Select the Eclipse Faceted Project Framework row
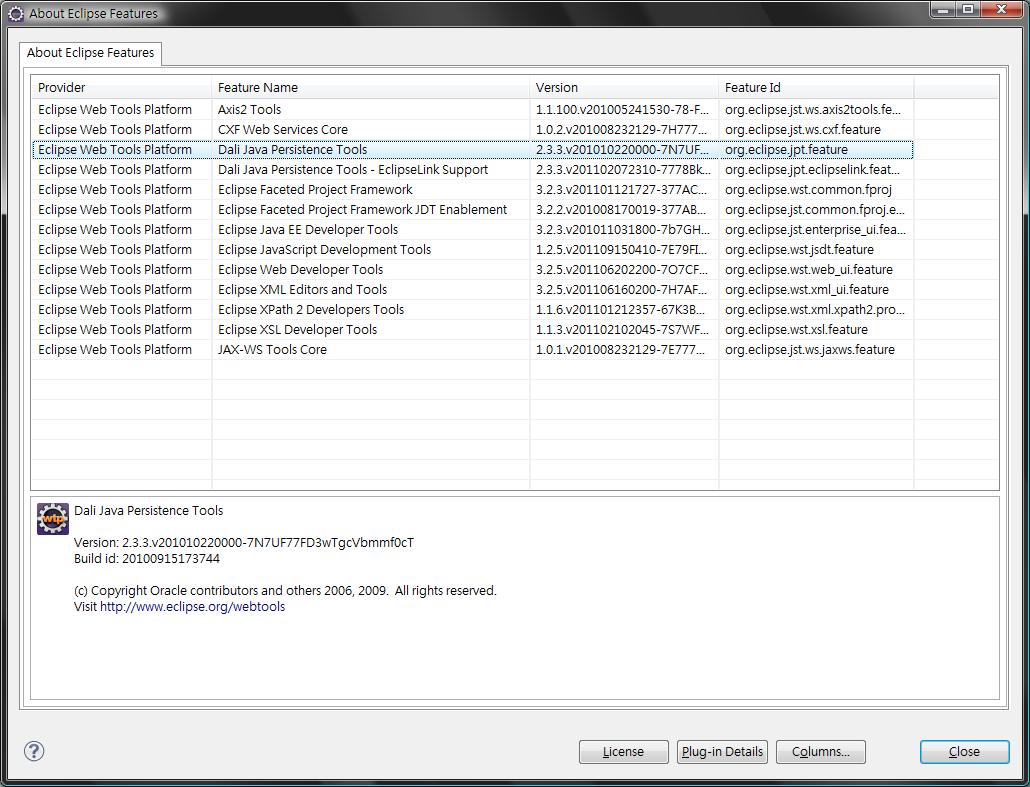This screenshot has width=1030, height=787. [x=472, y=190]
